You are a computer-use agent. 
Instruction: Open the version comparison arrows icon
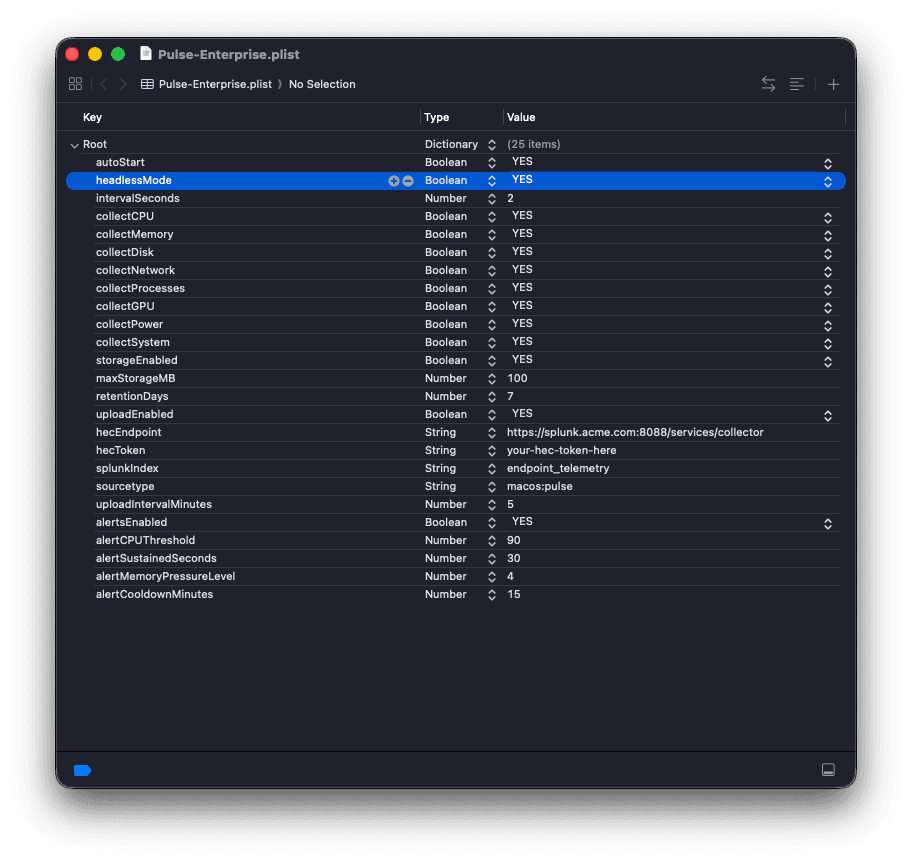click(768, 84)
